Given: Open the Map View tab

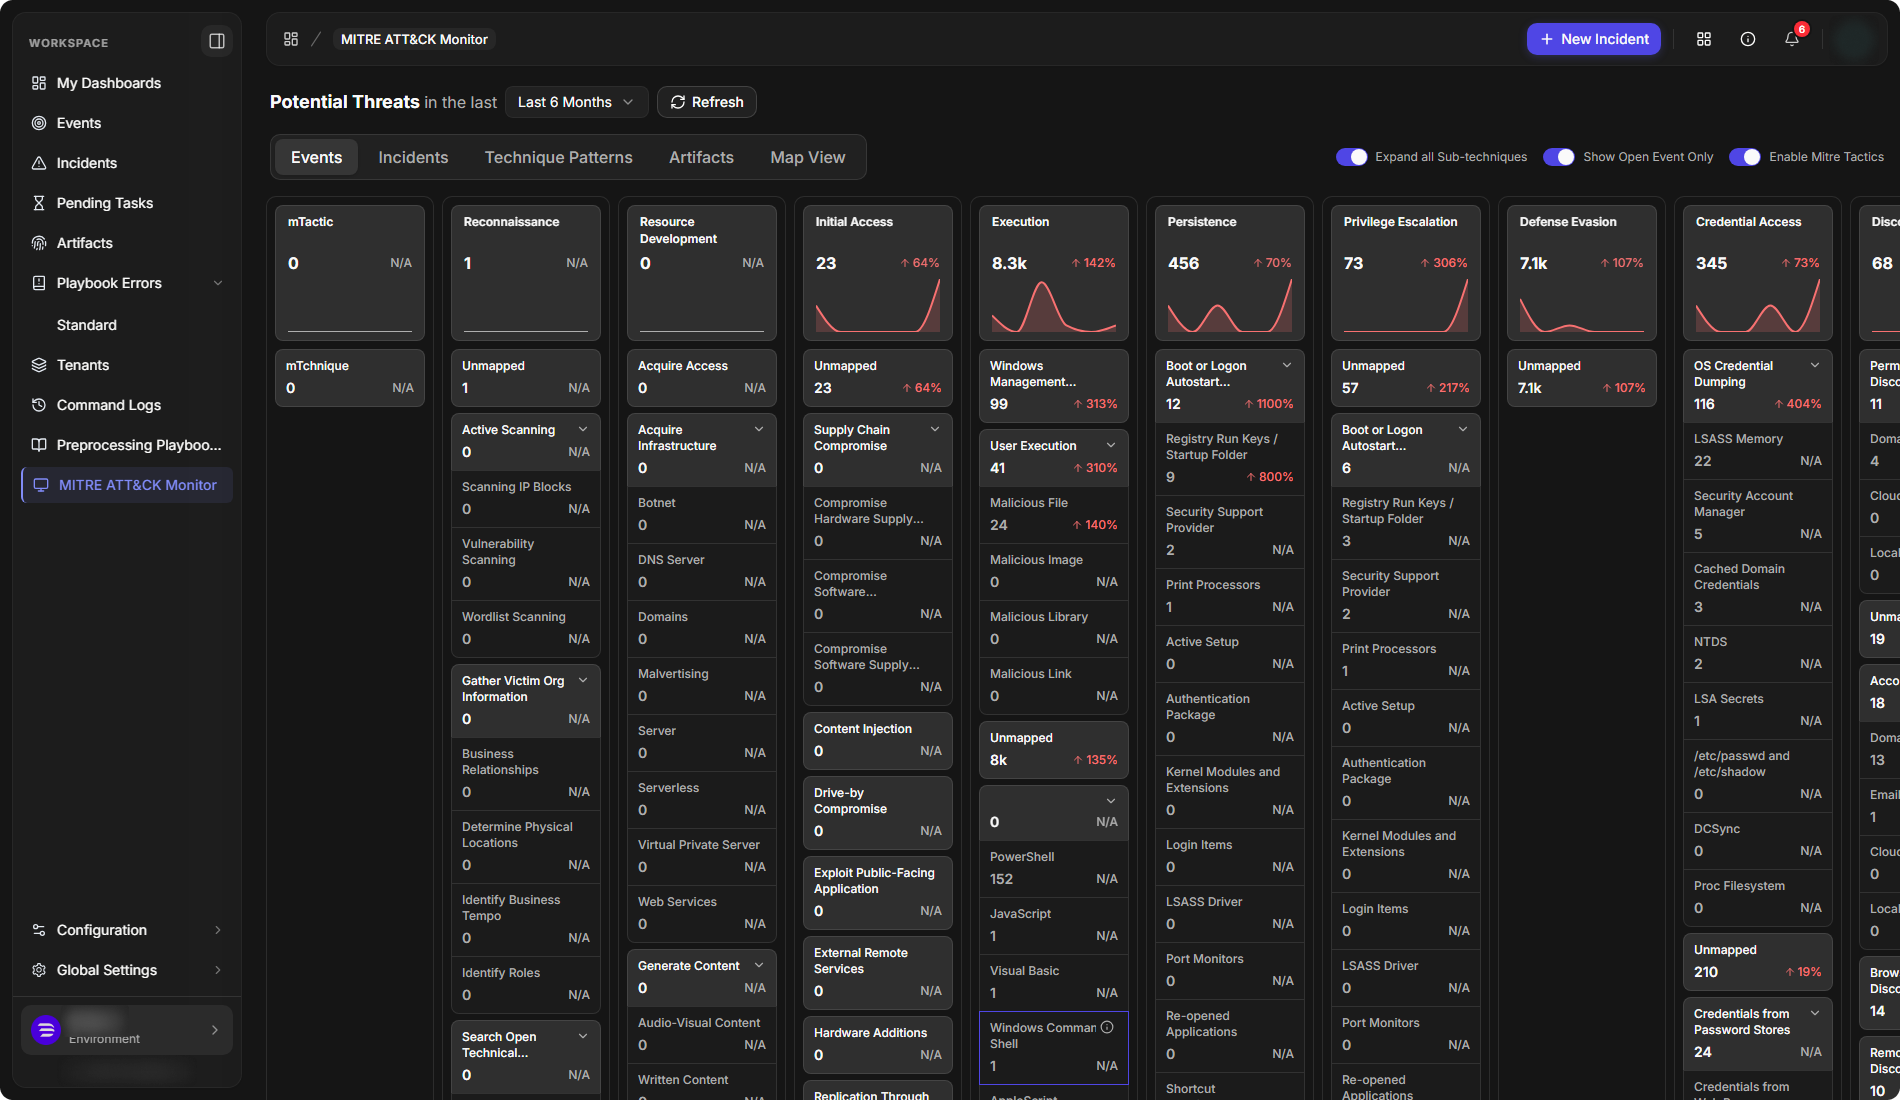Looking at the screenshot, I should tap(808, 157).
